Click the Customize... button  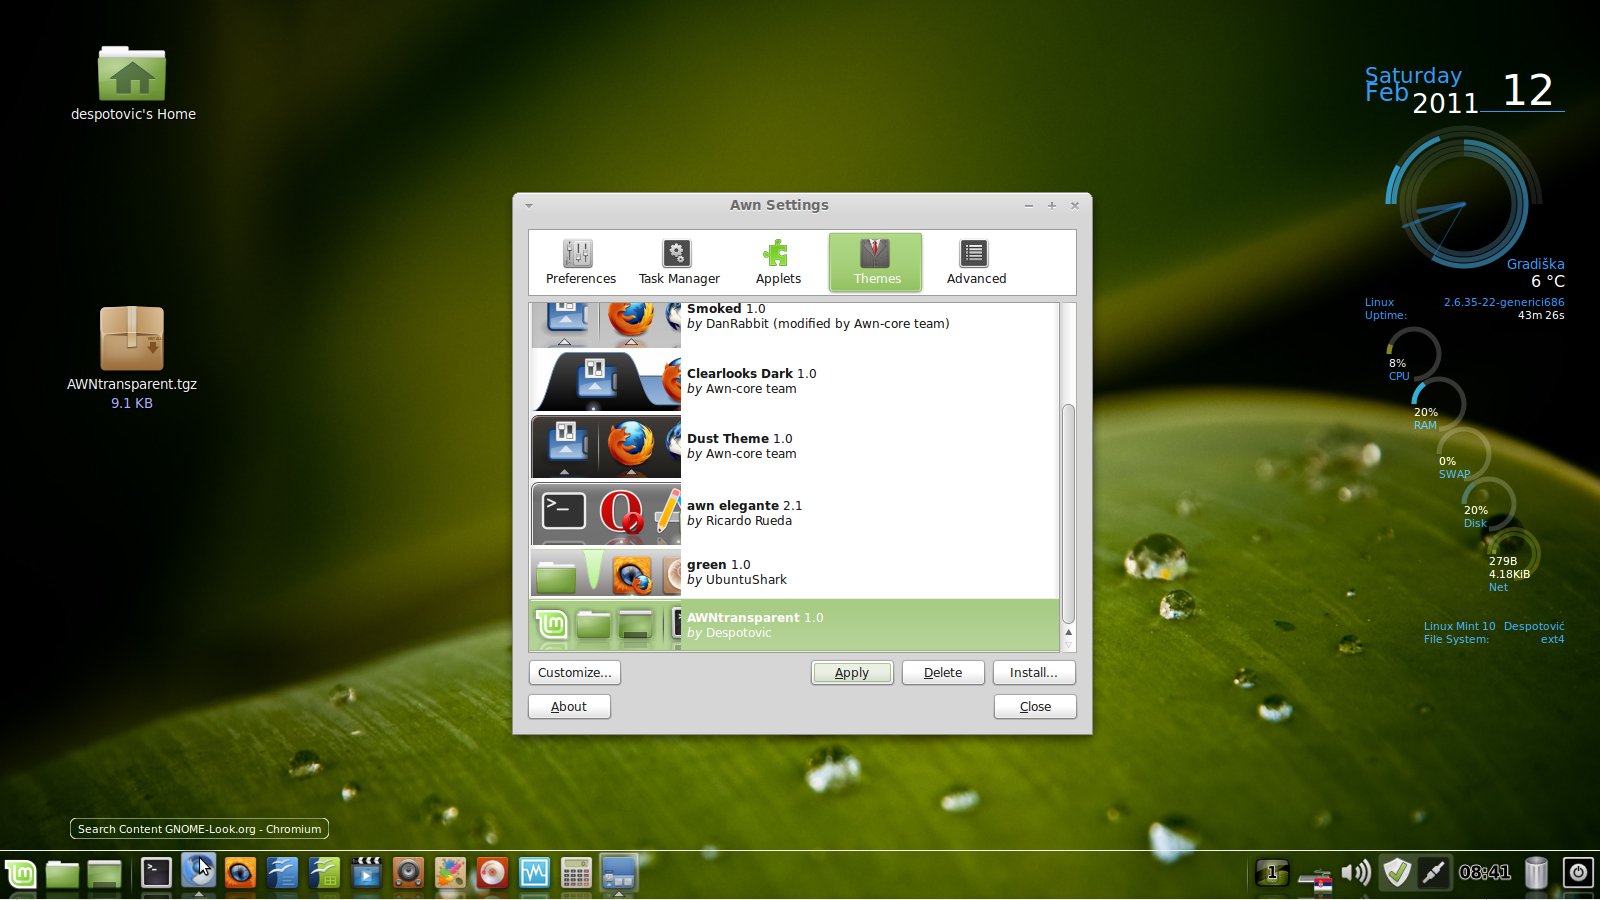pos(574,672)
